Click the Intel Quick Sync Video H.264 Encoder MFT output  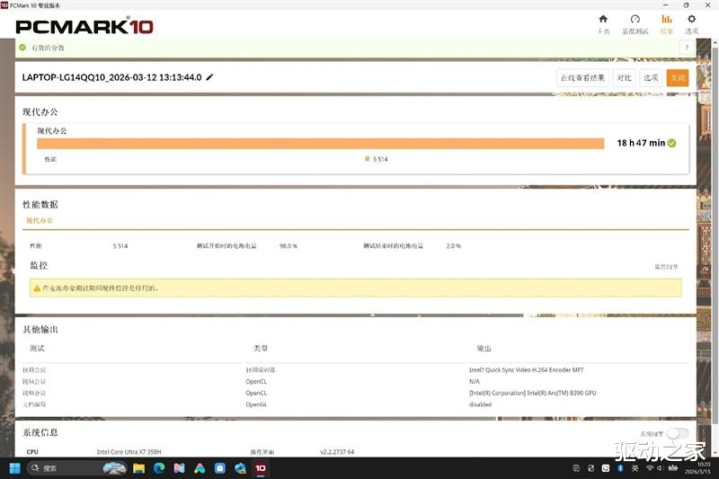pyautogui.click(x=526, y=370)
